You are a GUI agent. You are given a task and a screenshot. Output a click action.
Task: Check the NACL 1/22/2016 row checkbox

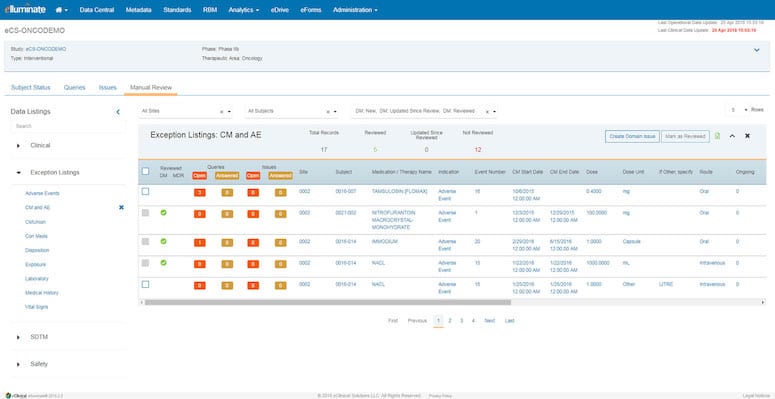point(145,263)
